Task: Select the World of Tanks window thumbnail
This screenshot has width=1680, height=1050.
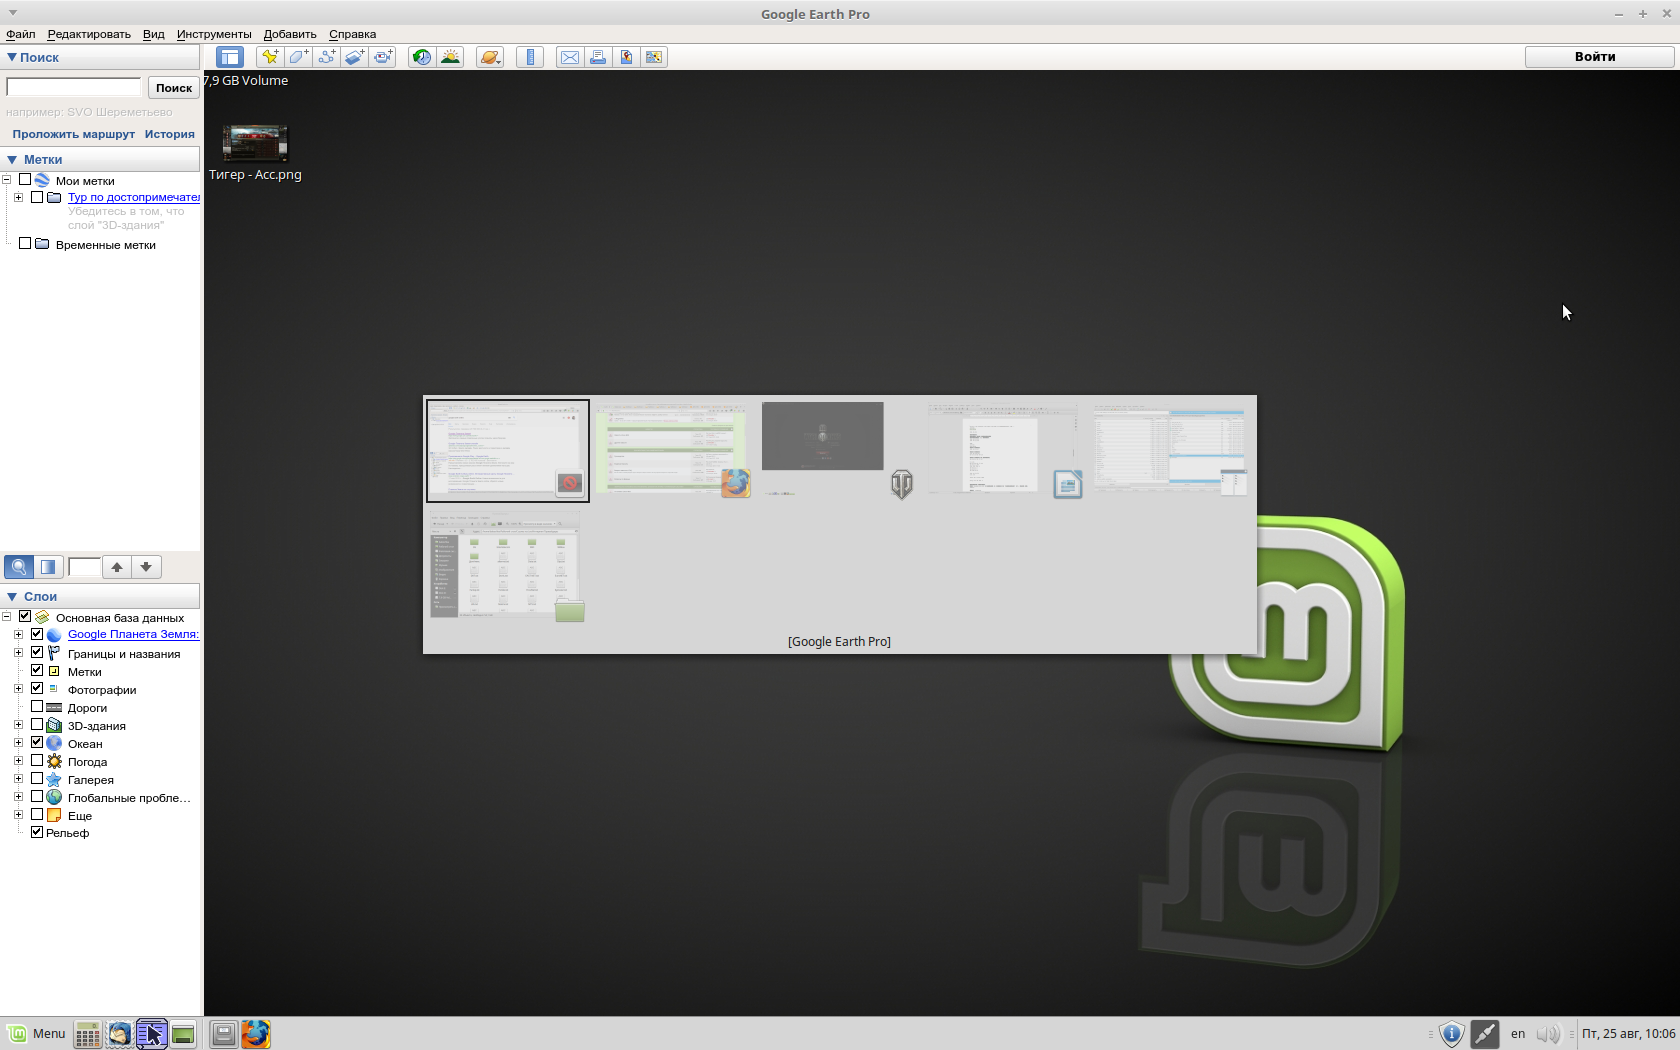Action: pos(838,450)
